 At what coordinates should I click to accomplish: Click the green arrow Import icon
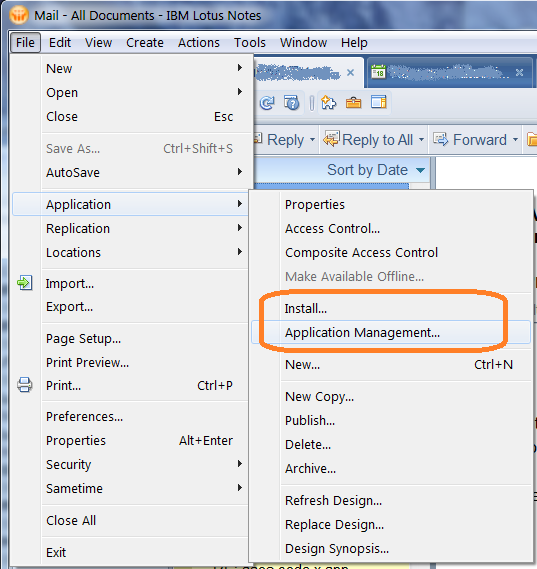pos(25,283)
